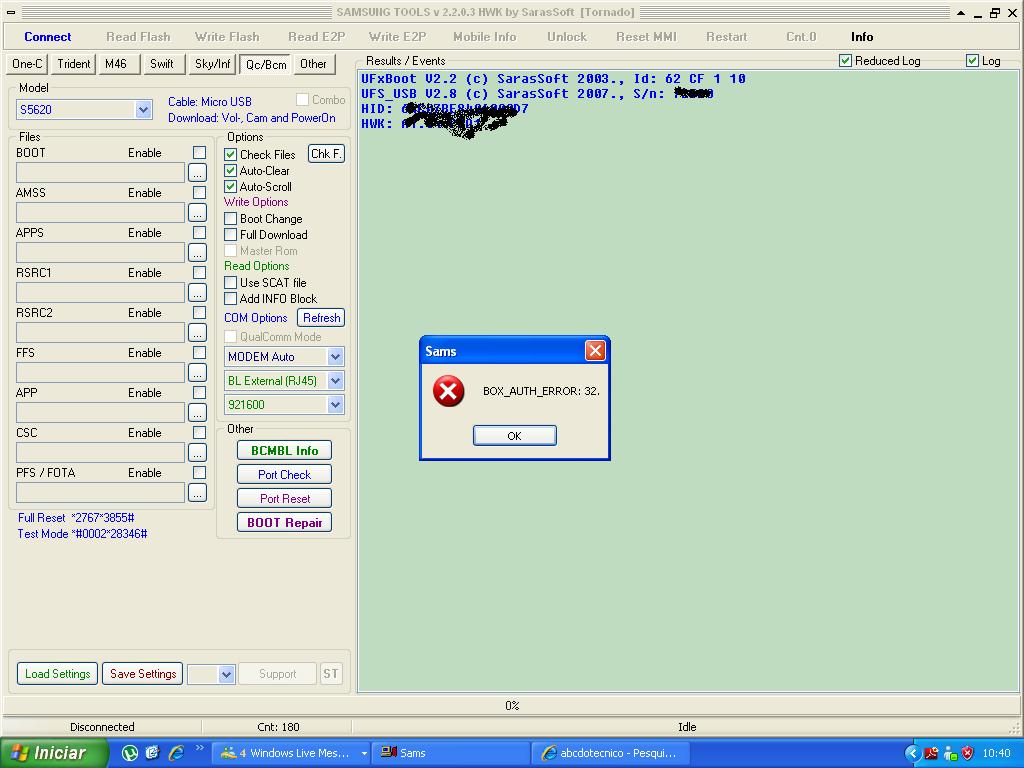Enable the BOOT file checkbox
The width and height of the screenshot is (1024, 768).
tap(199, 152)
